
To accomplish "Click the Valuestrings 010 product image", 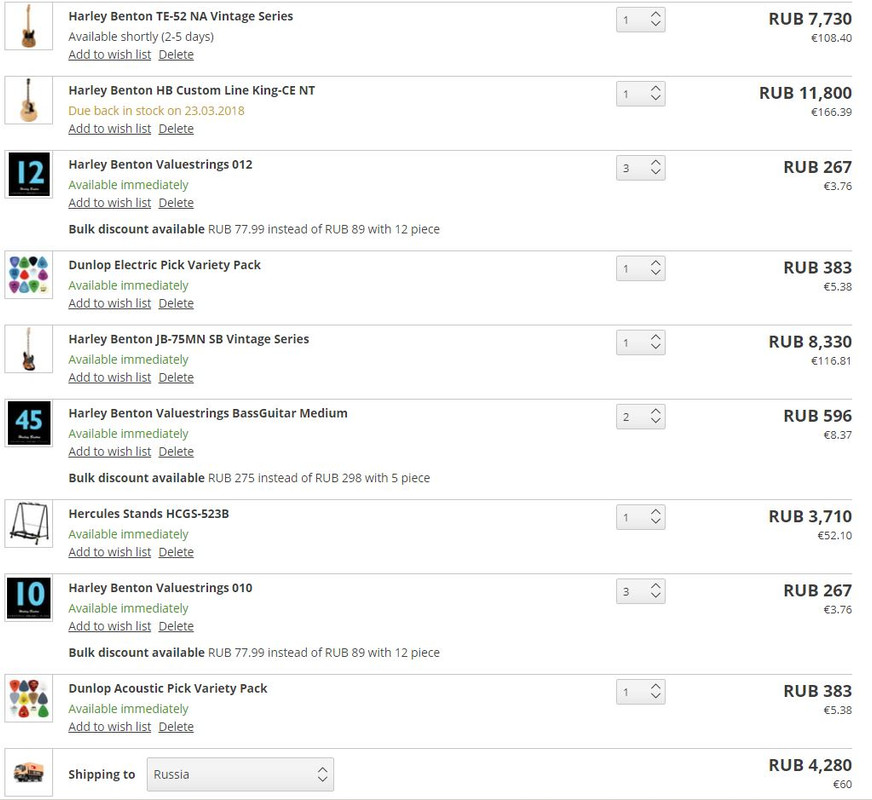I will click(x=28, y=598).
